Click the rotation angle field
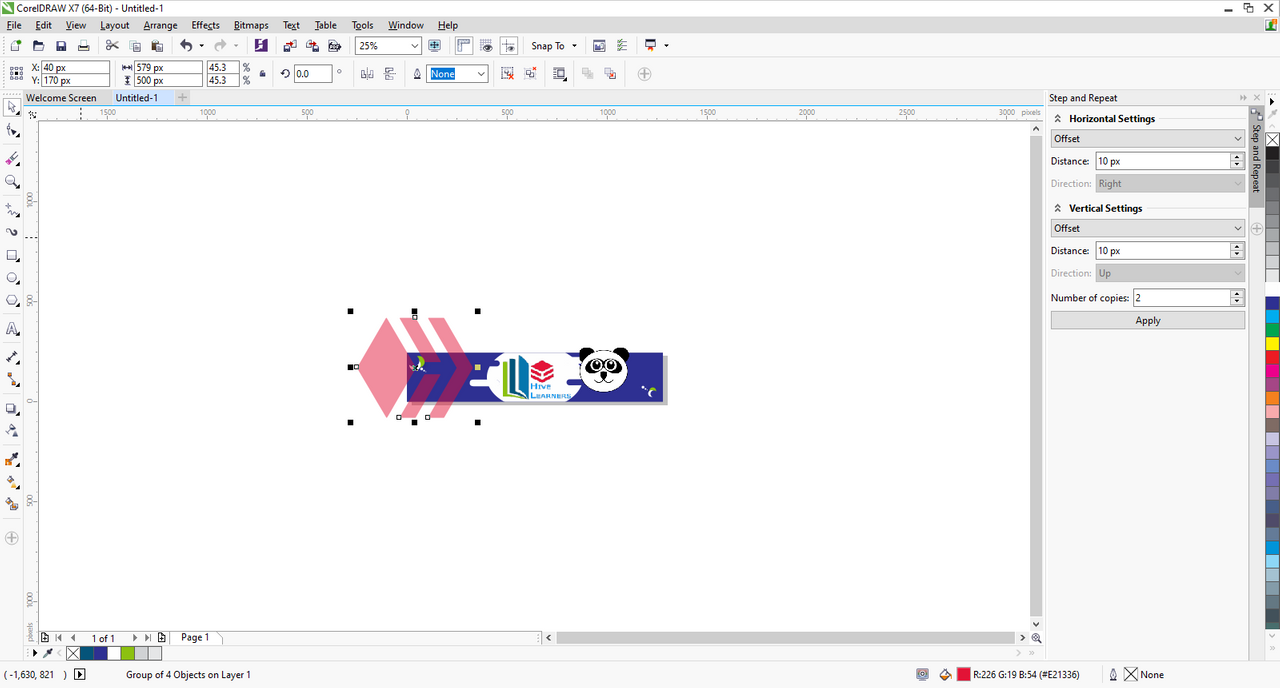The image size is (1280, 688). [312, 74]
